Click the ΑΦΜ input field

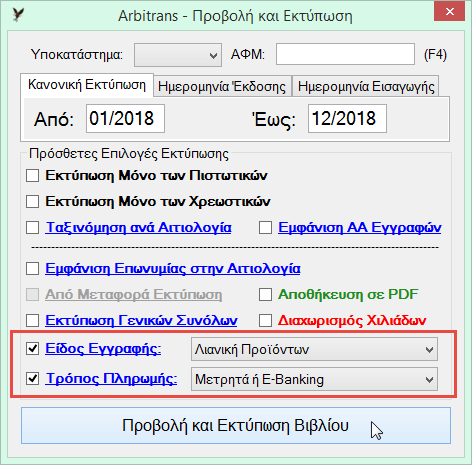point(345,54)
